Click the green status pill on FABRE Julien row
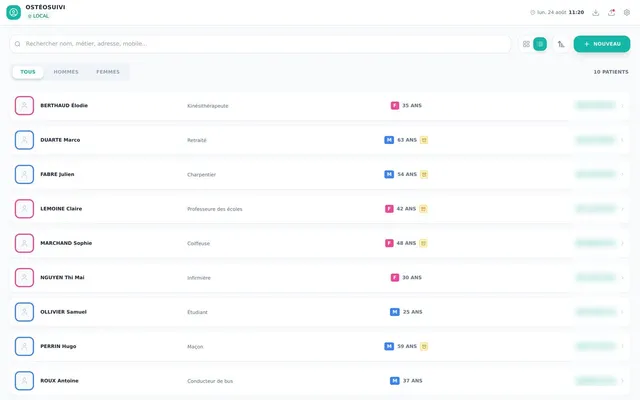Image resolution: width=640 pixels, height=400 pixels. coord(596,174)
